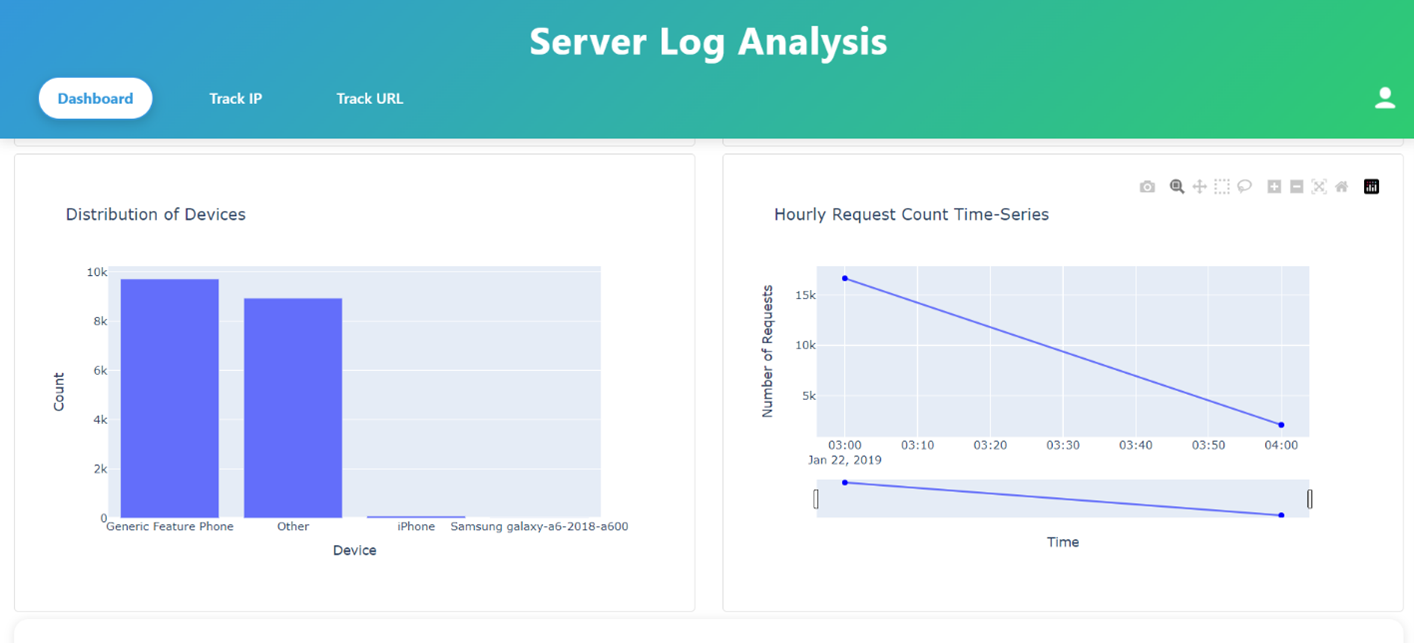The height and width of the screenshot is (643, 1414).
Task: Click the Autoscale icon
Action: pyautogui.click(x=1319, y=187)
